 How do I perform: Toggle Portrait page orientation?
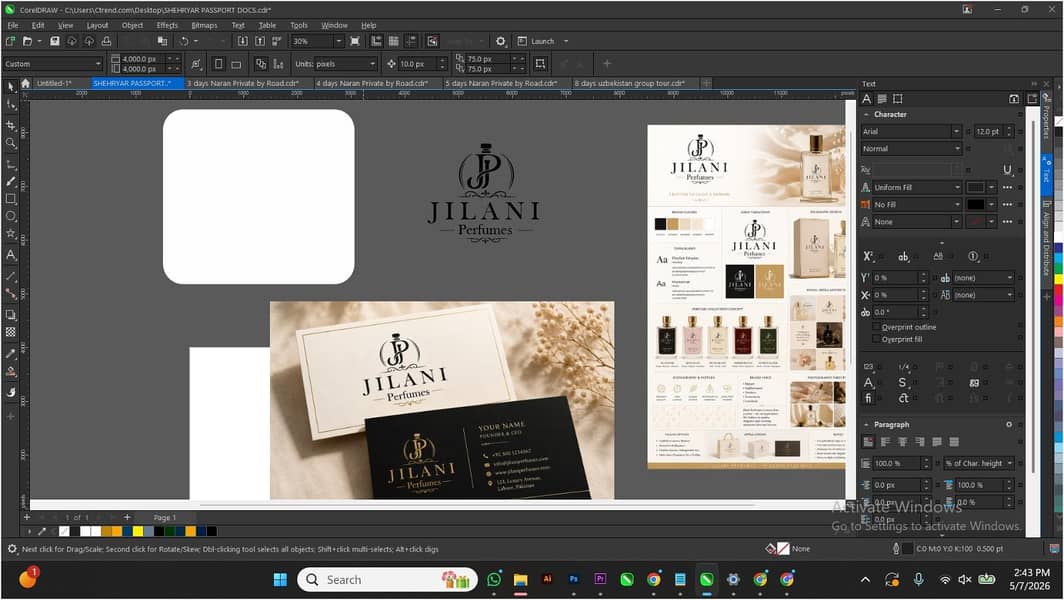218,64
